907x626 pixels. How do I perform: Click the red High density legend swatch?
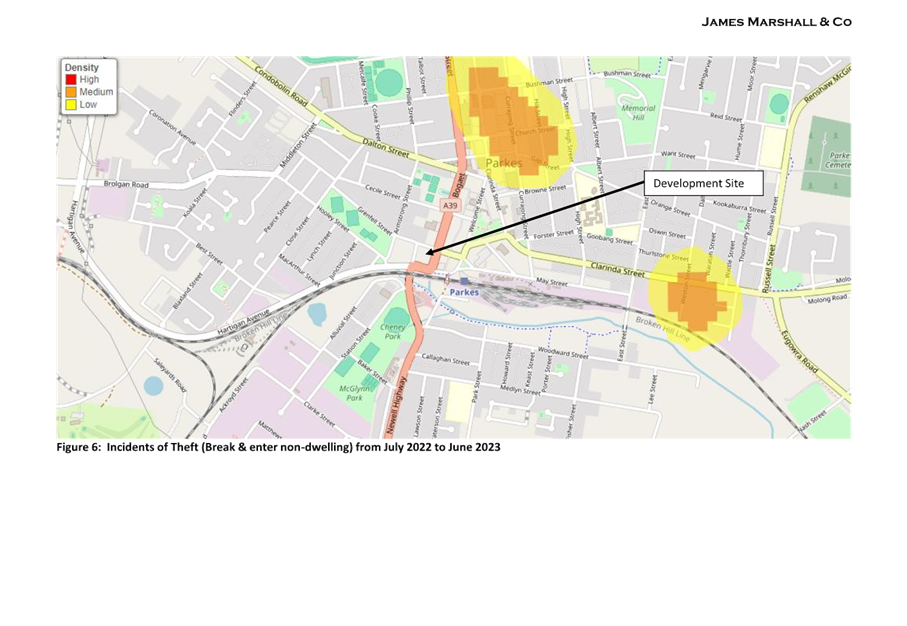tap(71, 79)
